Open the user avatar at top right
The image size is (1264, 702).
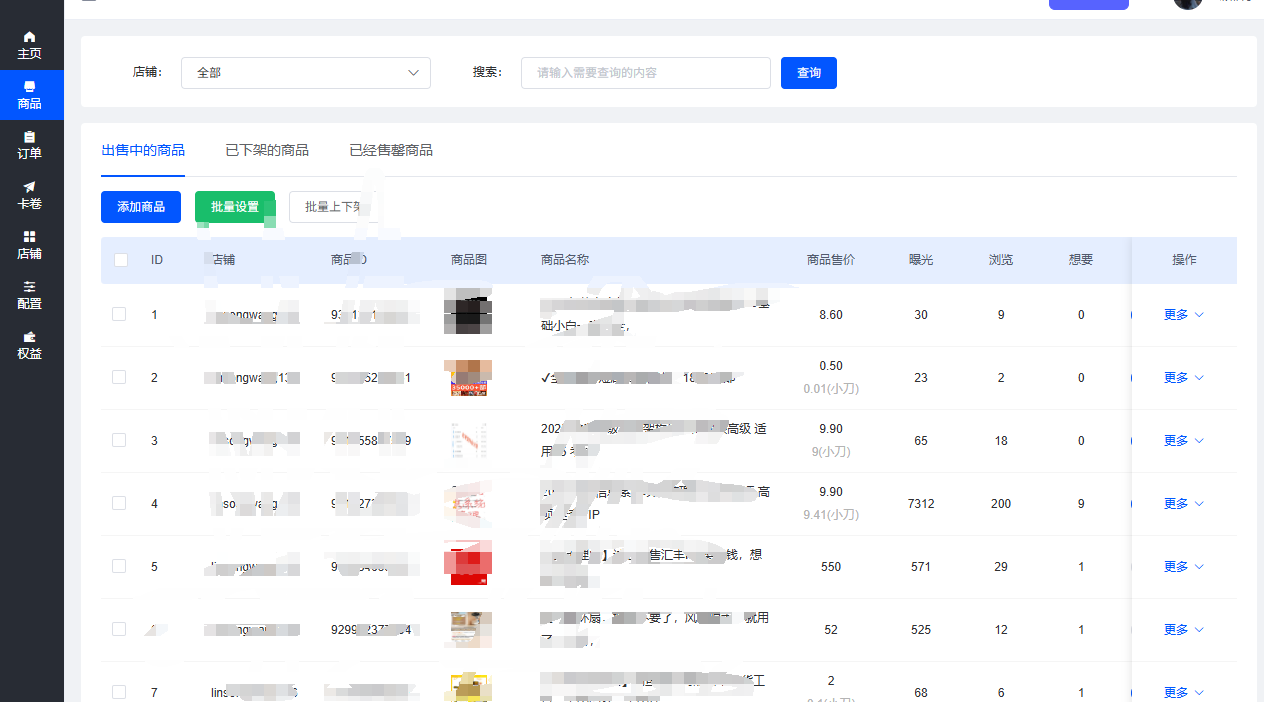pyautogui.click(x=1187, y=4)
